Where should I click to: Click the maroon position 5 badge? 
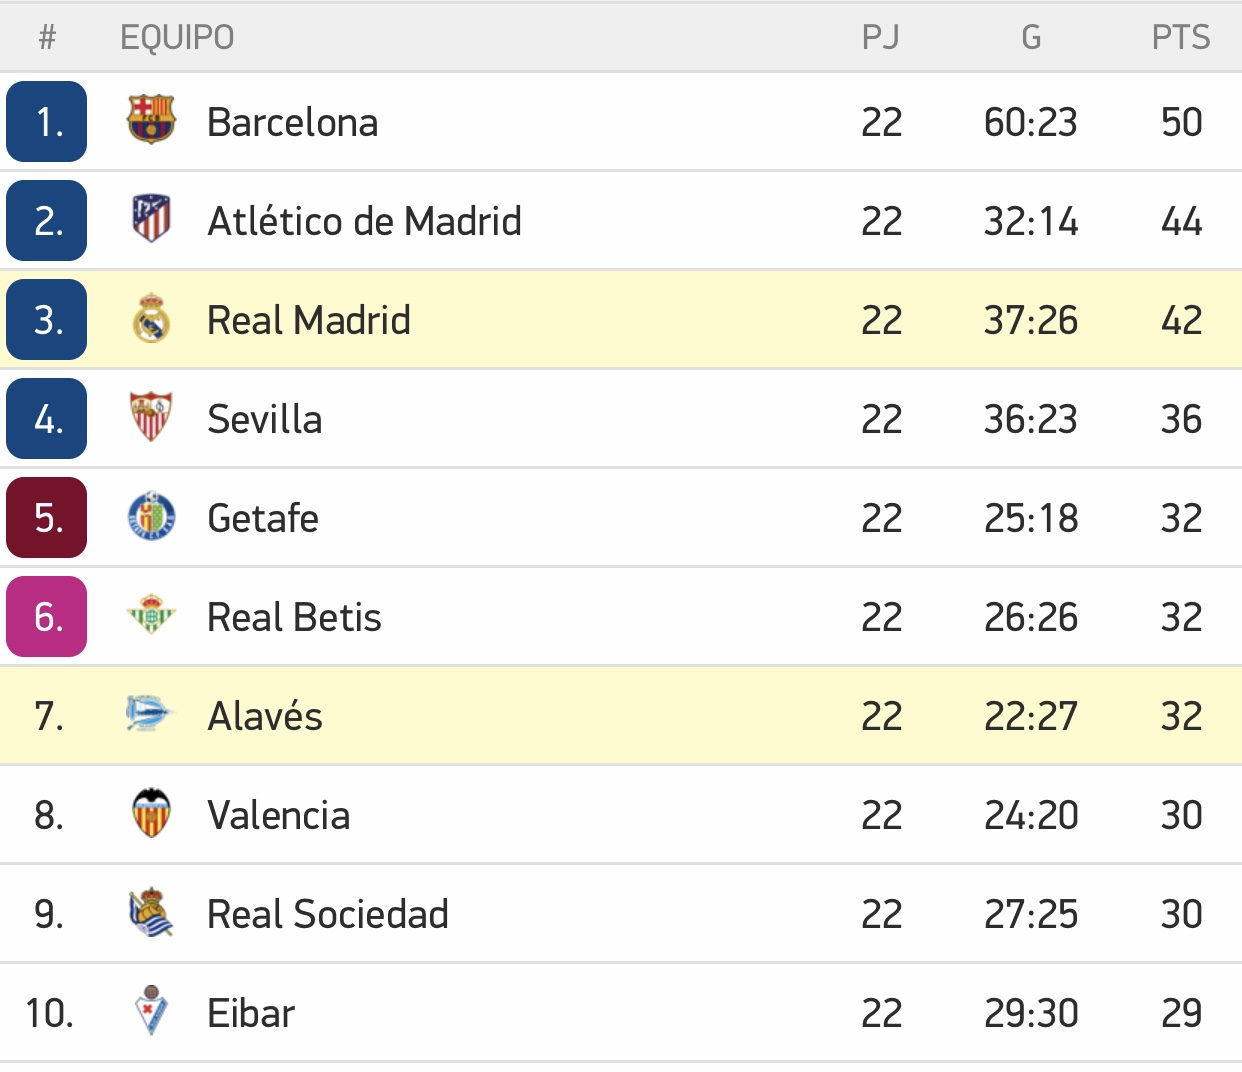pos(47,518)
